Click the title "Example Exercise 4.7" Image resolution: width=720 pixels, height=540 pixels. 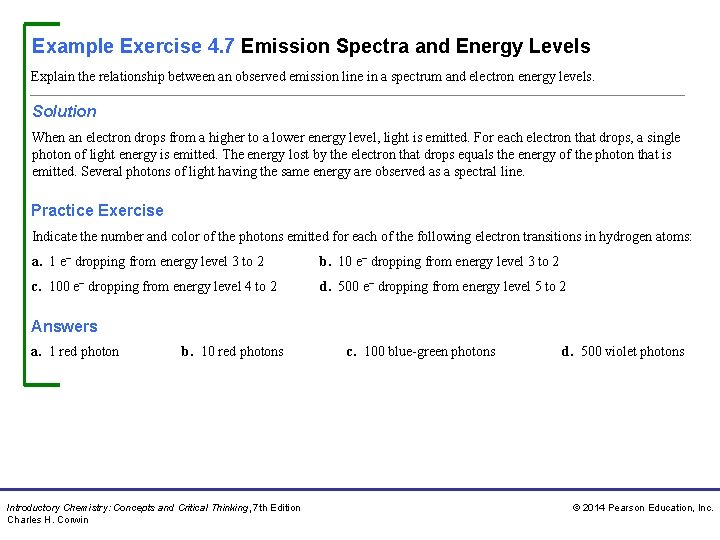(134, 46)
